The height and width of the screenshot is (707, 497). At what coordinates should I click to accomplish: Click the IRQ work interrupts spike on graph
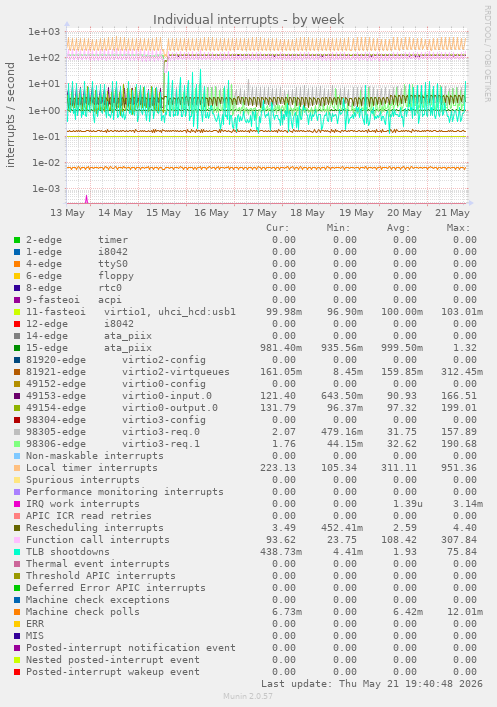[x=87, y=199]
